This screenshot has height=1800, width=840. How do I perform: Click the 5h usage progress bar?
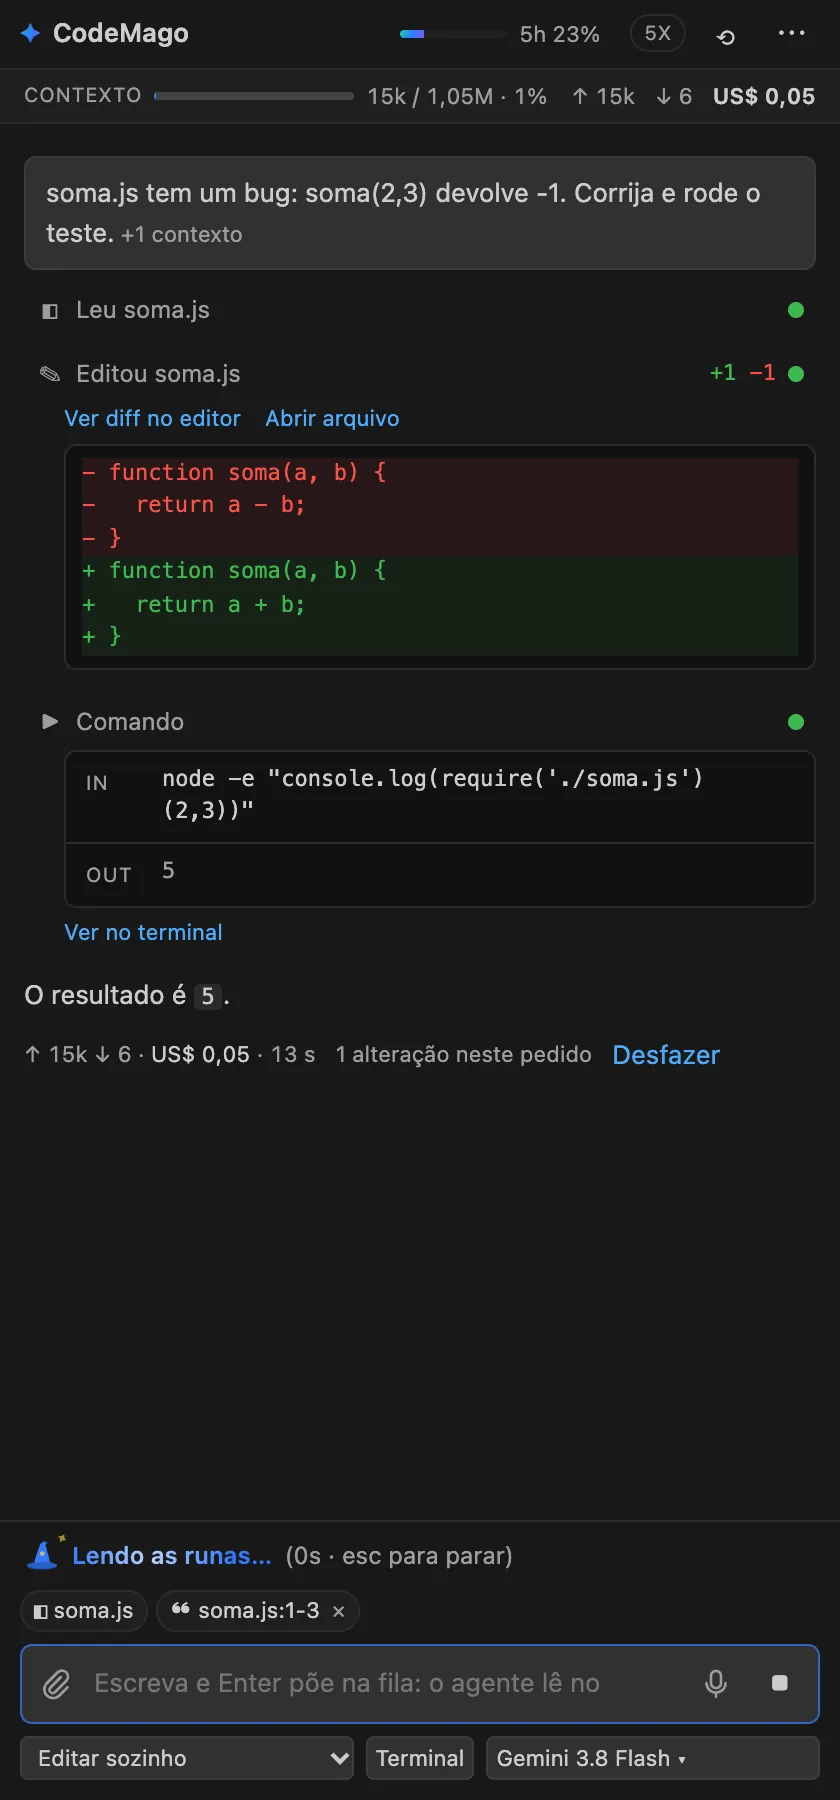pyautogui.click(x=454, y=34)
